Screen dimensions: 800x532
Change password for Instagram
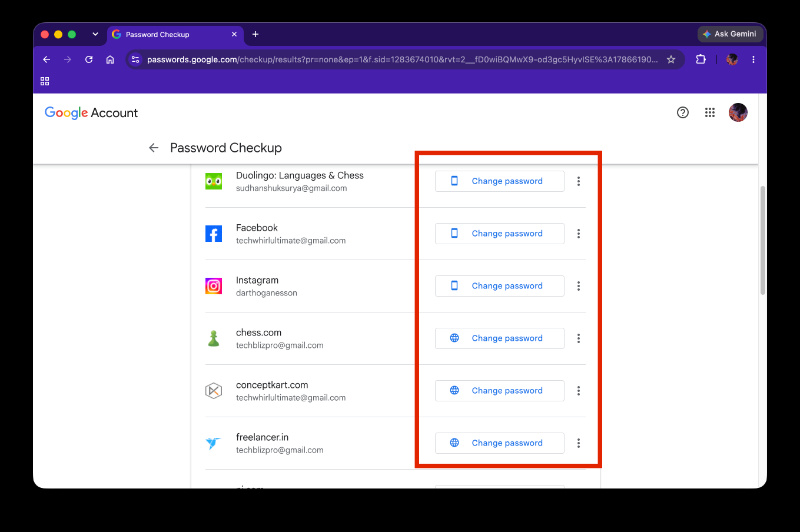[499, 286]
